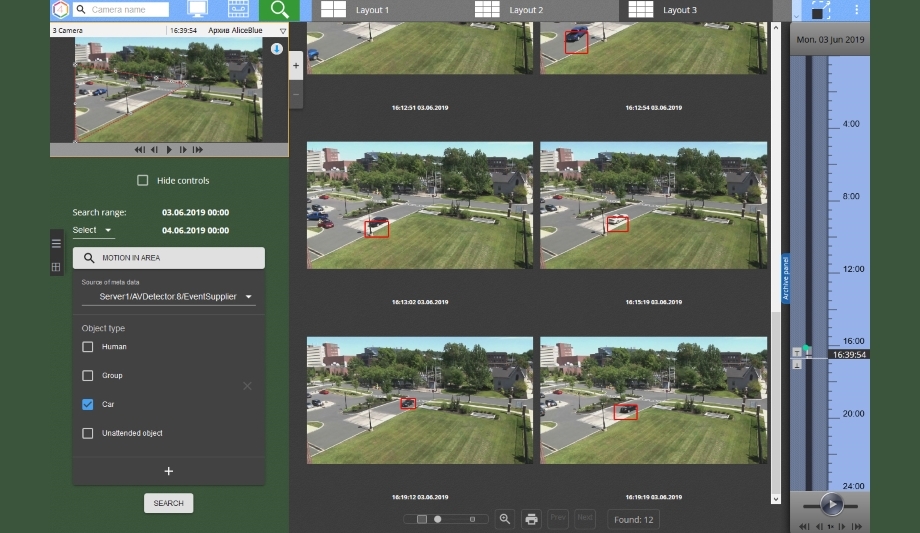Toggle fullscreen layout icon in top right

(821, 9)
